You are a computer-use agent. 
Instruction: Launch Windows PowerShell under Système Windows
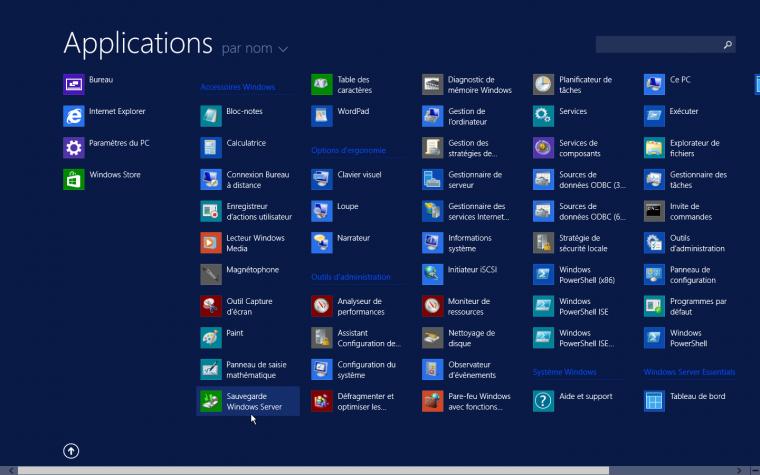[654, 338]
